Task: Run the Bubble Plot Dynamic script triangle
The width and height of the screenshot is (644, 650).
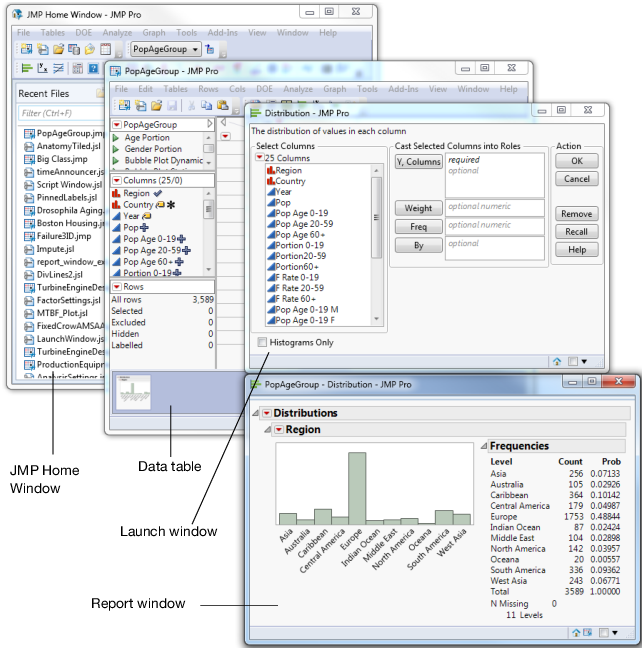Action: coord(116,160)
